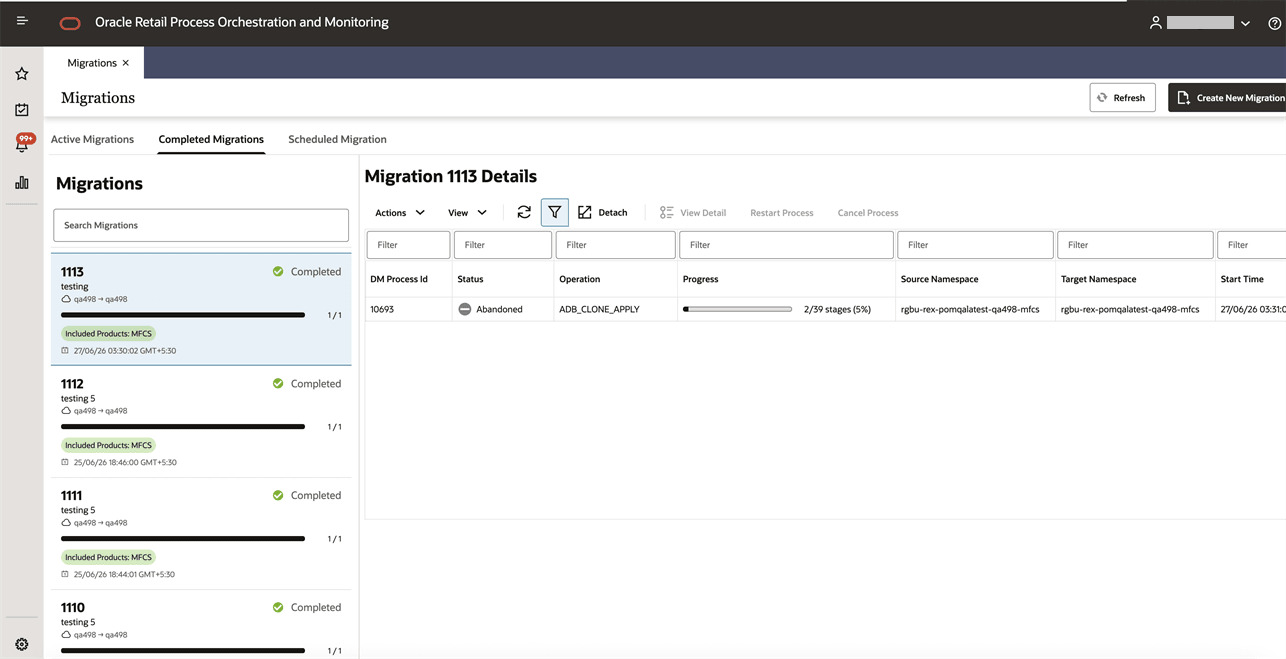1286x659 pixels.
Task: Click '25/06/26 18:44:01 GMT+5:30' timestamp
Action: pyautogui.click(x=125, y=575)
